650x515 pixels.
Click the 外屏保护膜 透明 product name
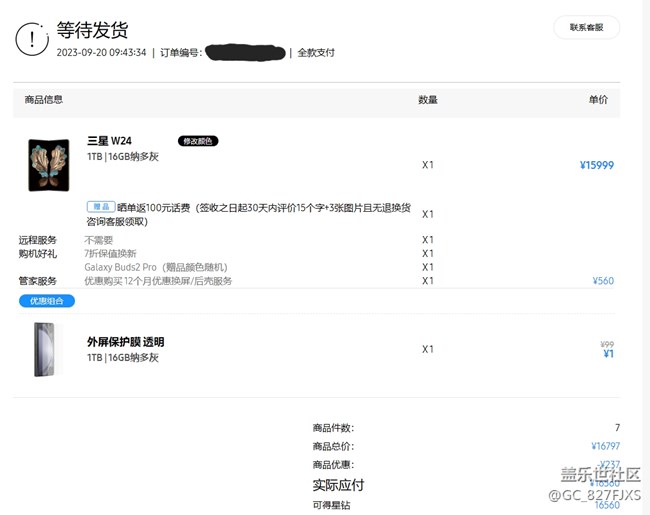point(125,342)
